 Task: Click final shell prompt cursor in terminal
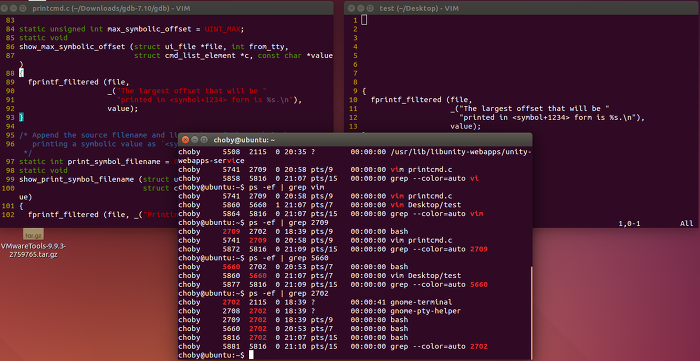click(251, 355)
